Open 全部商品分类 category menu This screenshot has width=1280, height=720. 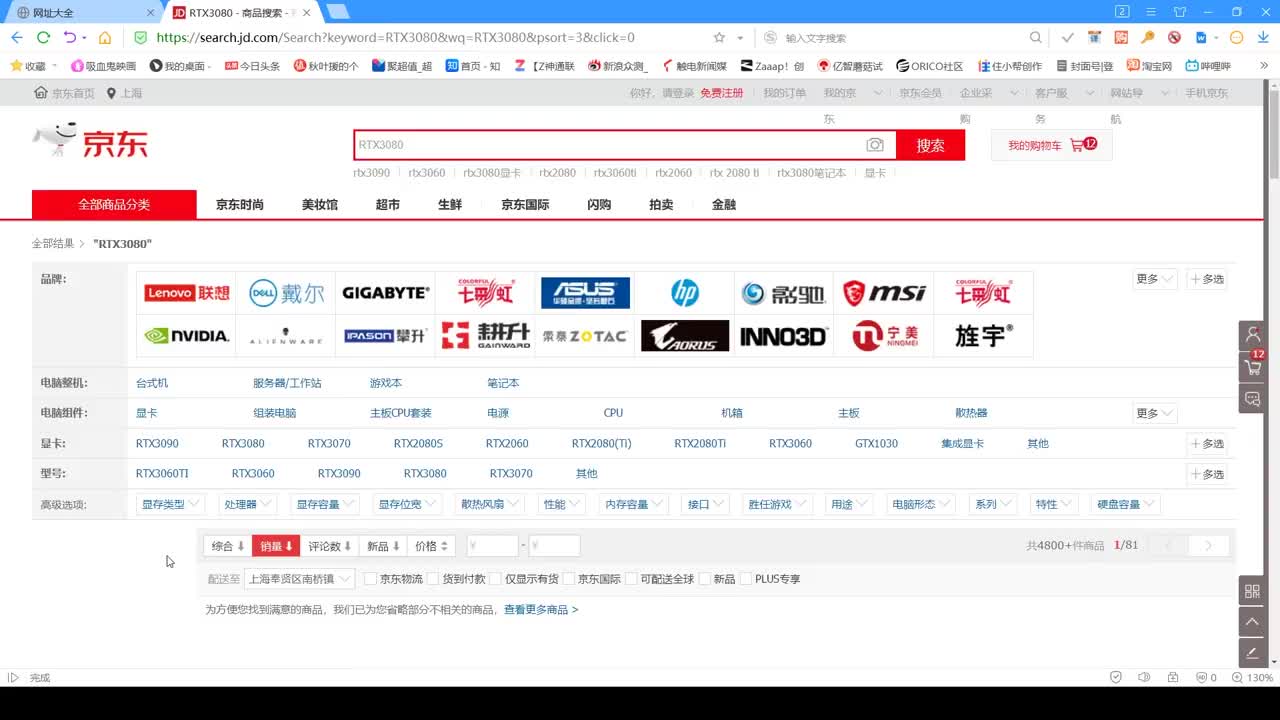coord(114,204)
